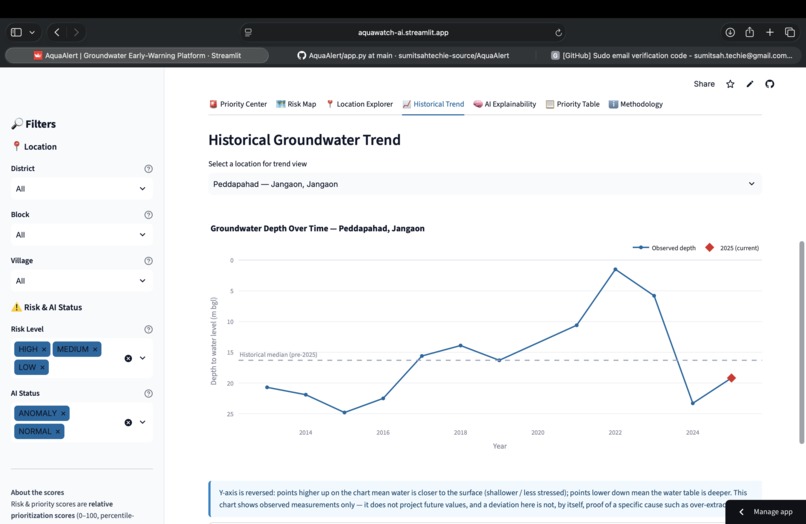Screen dimensions: 806x524
Task: Click the Historical median (pre-2025) label
Action: 278,354
